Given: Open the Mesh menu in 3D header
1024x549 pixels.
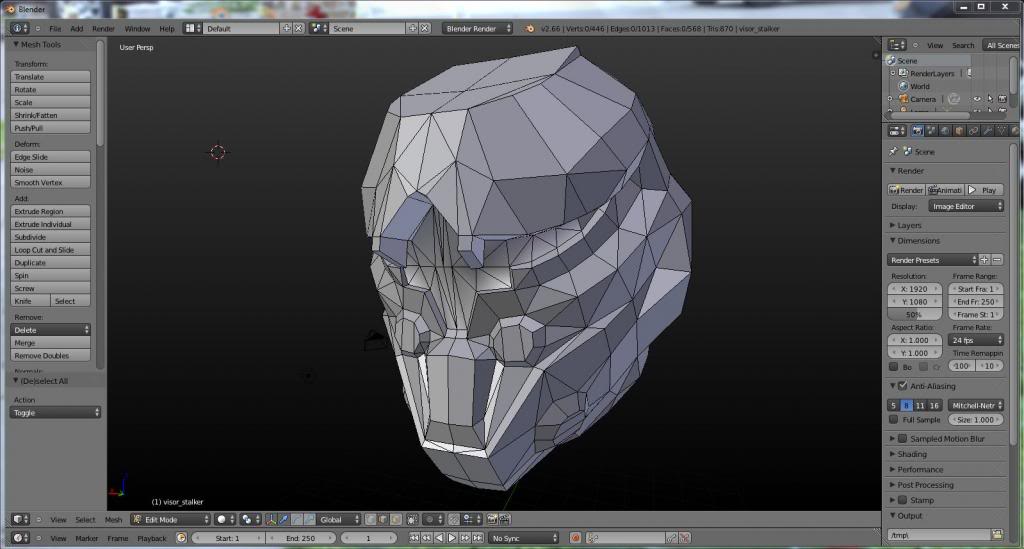Looking at the screenshot, I should (113, 520).
